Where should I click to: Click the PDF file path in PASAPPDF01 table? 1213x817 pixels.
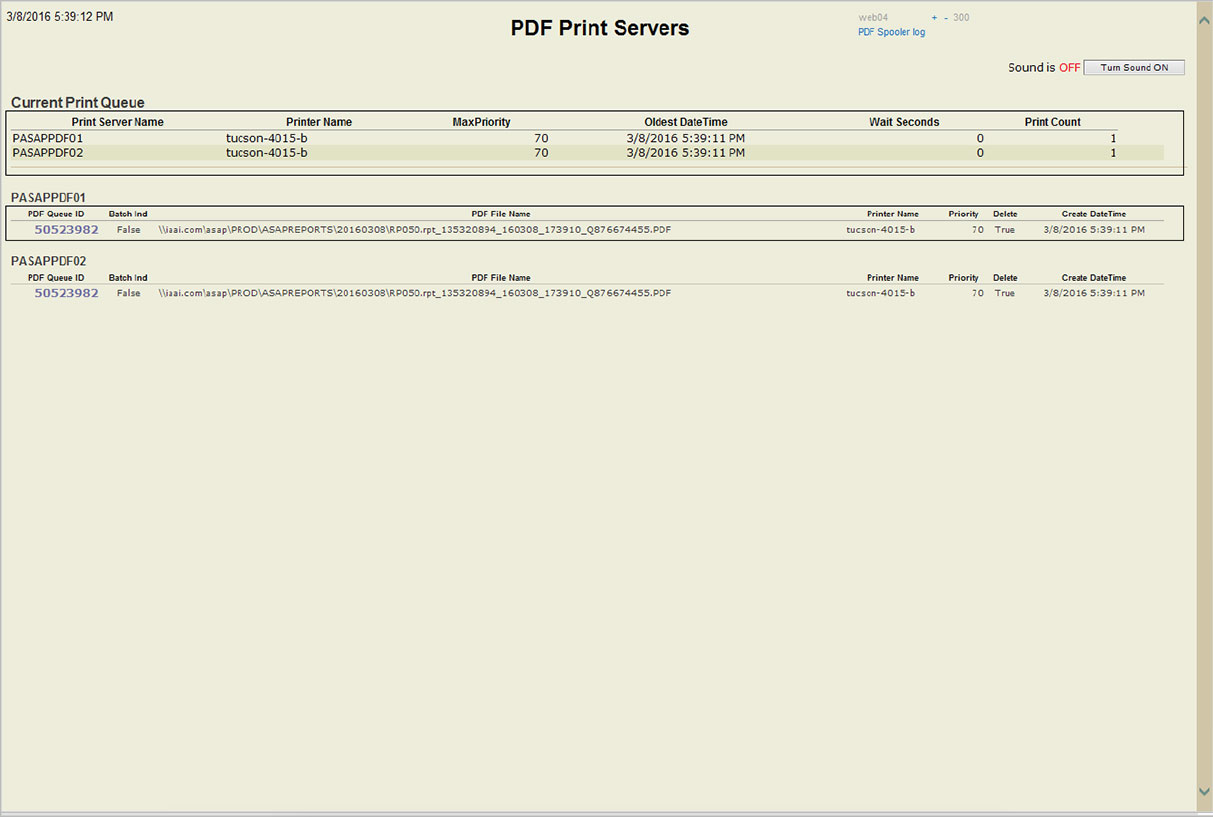coord(414,230)
